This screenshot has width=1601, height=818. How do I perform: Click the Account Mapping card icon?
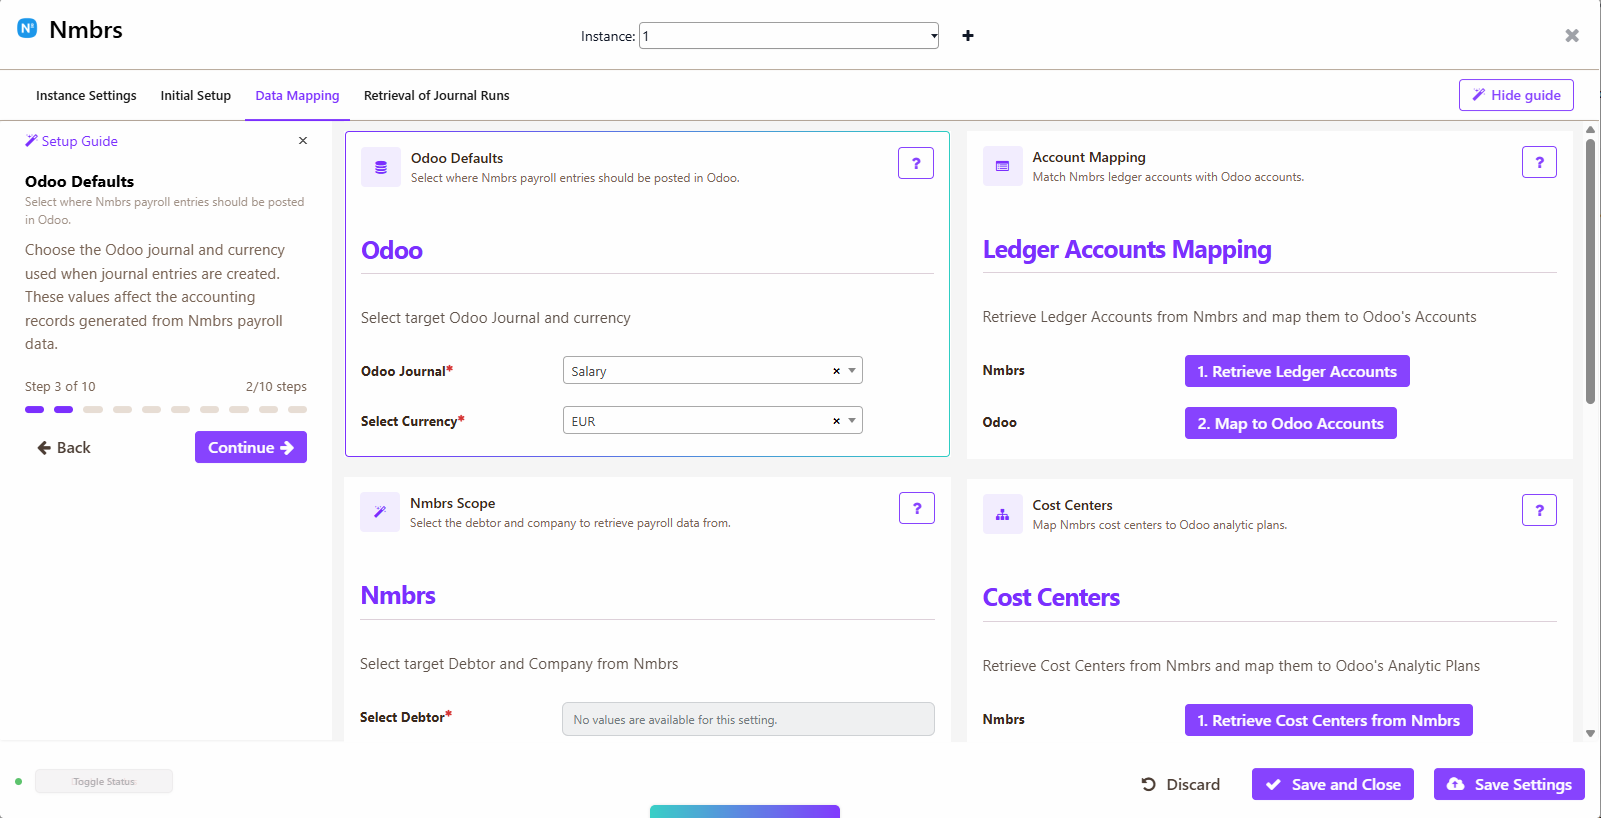1002,167
